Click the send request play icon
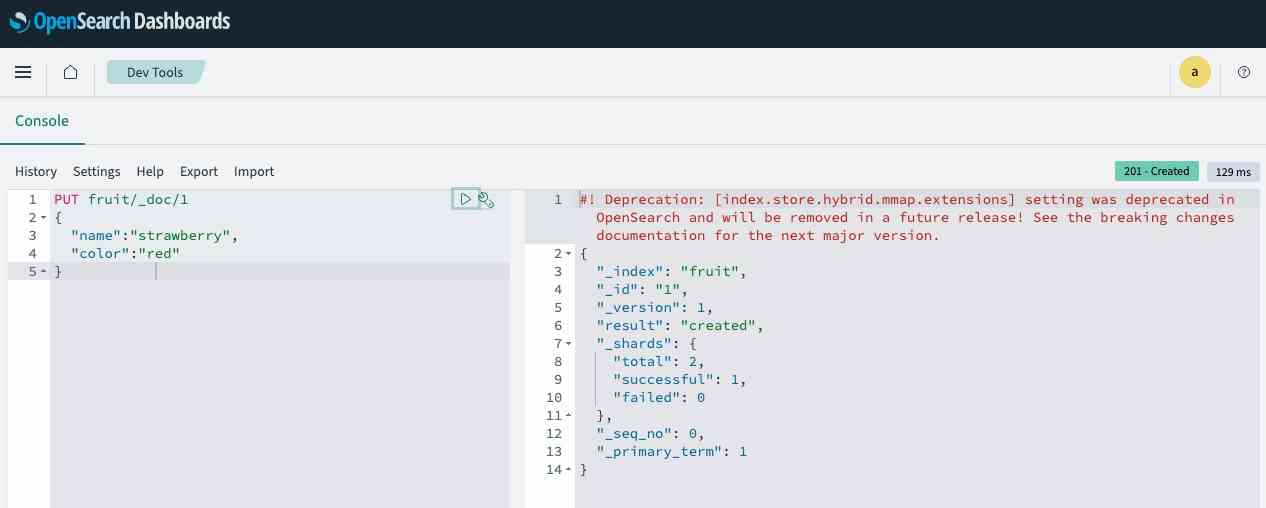Screen dimensions: 1266x508 [x=465, y=199]
